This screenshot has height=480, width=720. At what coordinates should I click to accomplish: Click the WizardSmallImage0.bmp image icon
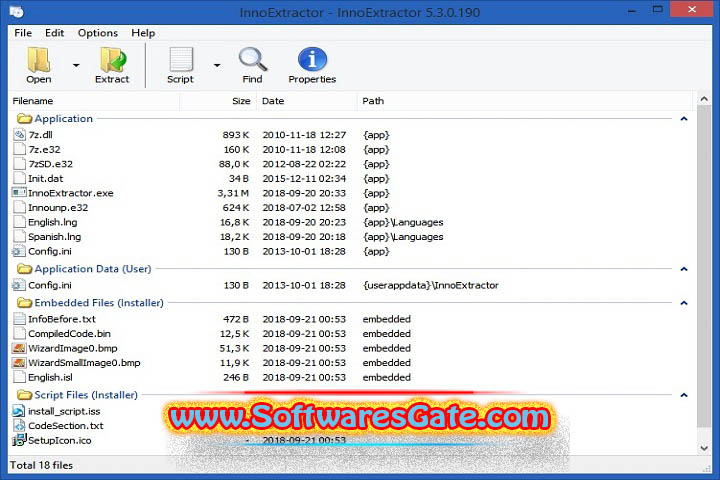(x=19, y=363)
